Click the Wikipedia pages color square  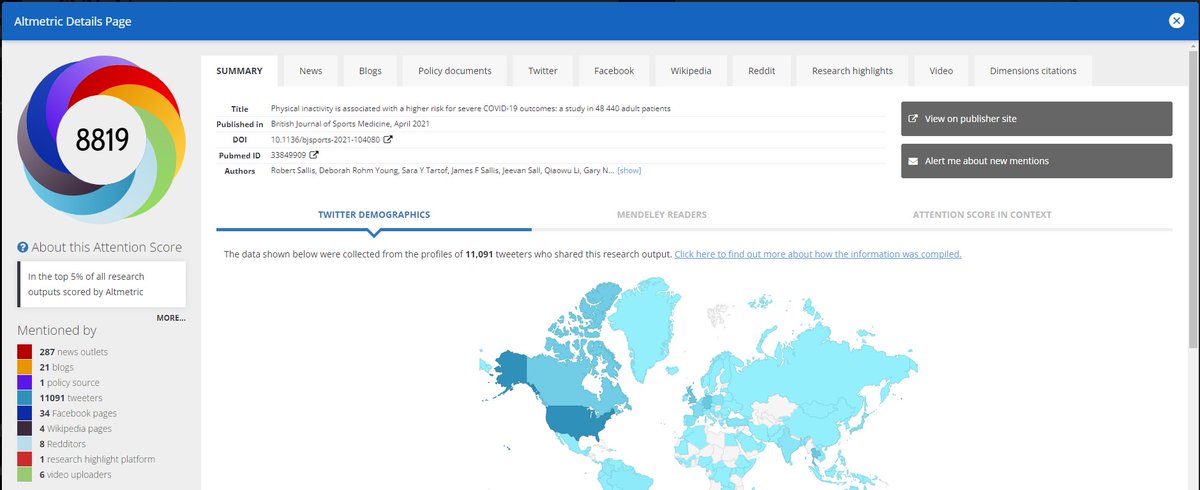(25, 428)
